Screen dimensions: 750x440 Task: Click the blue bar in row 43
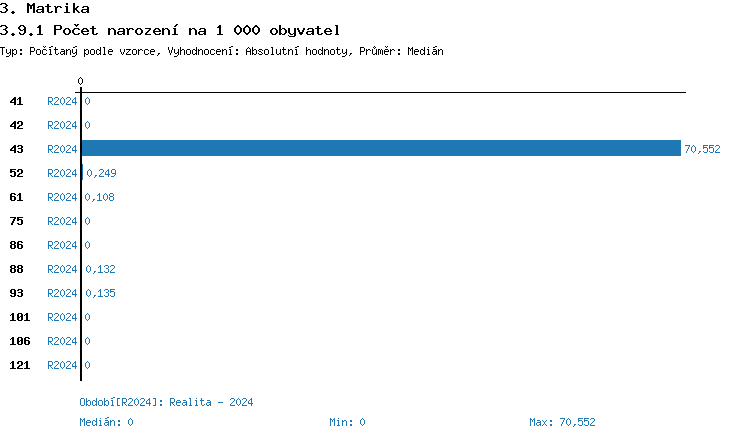tap(380, 149)
